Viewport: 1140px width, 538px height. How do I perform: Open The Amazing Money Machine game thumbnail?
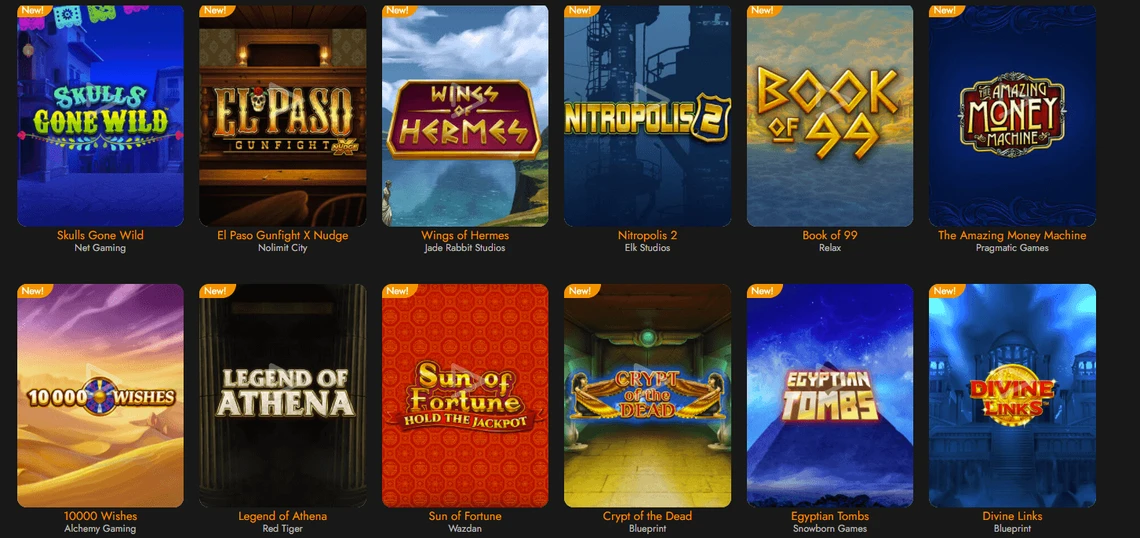1013,116
